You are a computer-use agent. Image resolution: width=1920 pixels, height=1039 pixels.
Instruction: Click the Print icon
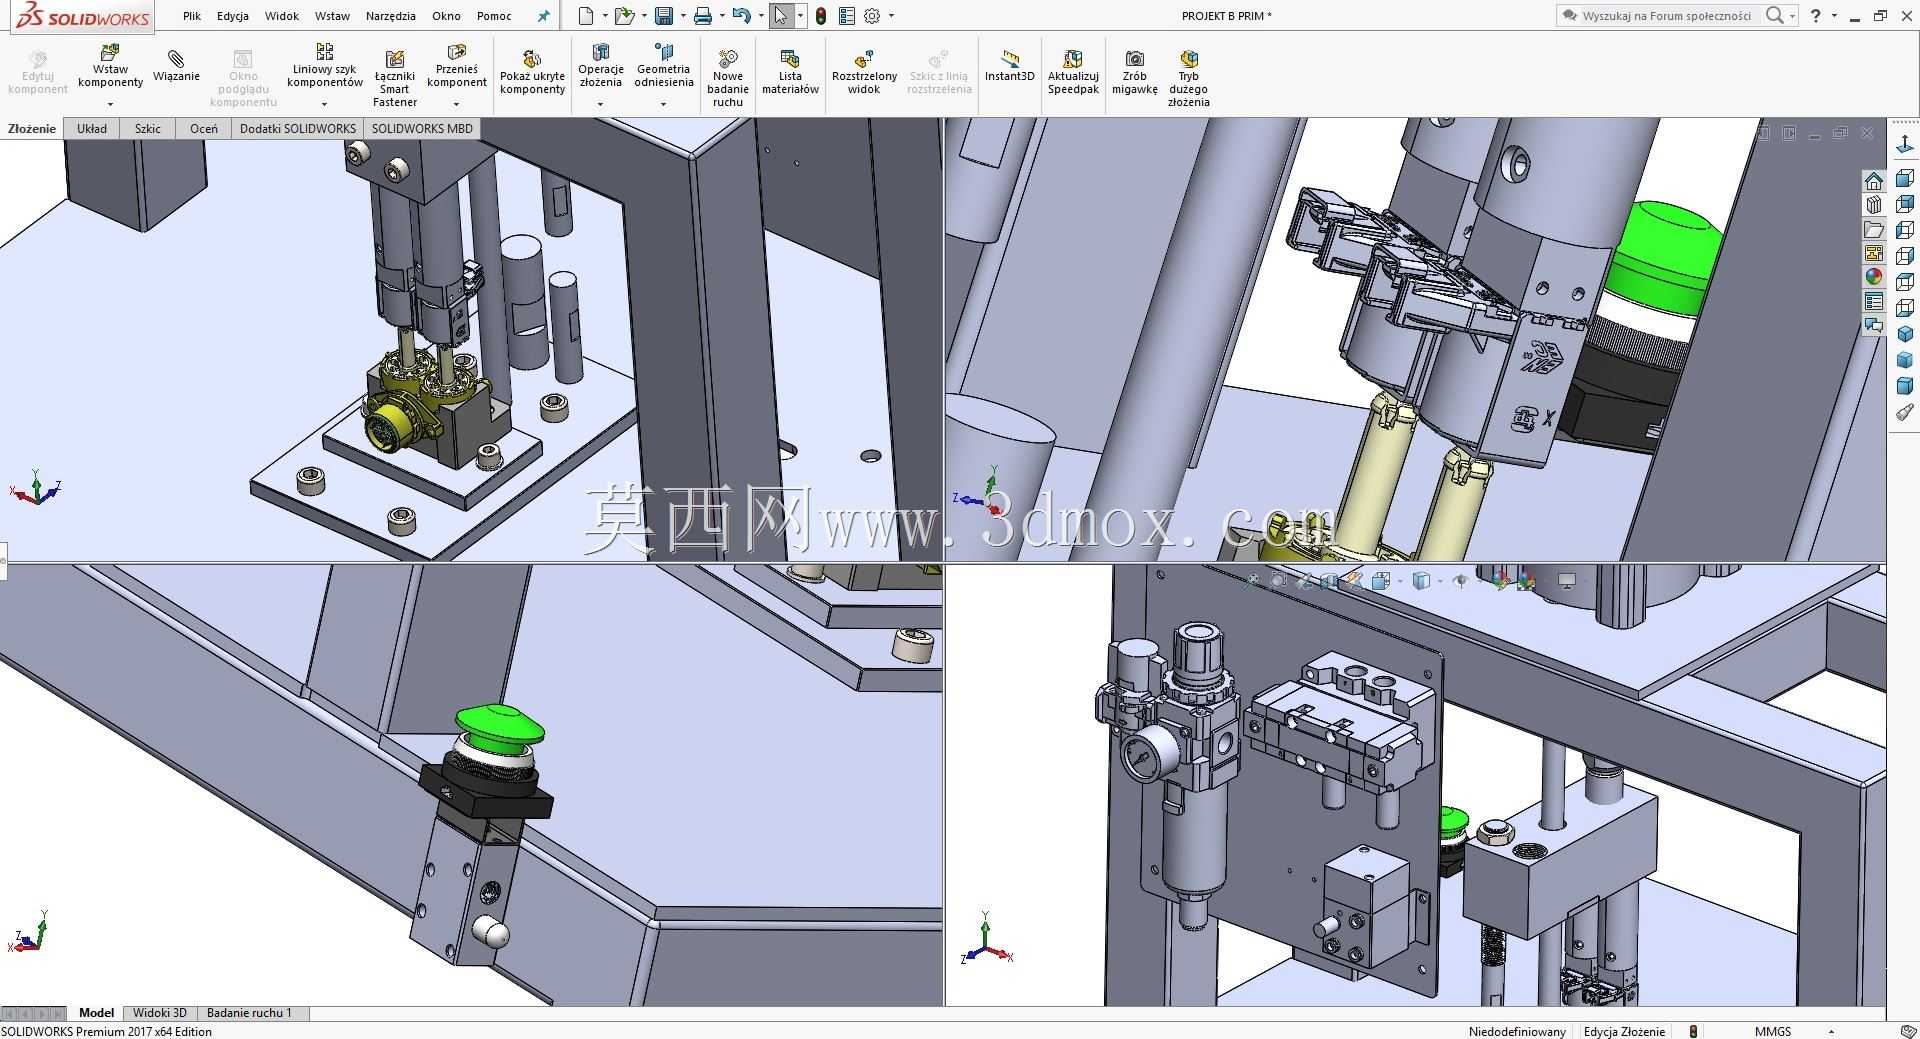coord(703,16)
